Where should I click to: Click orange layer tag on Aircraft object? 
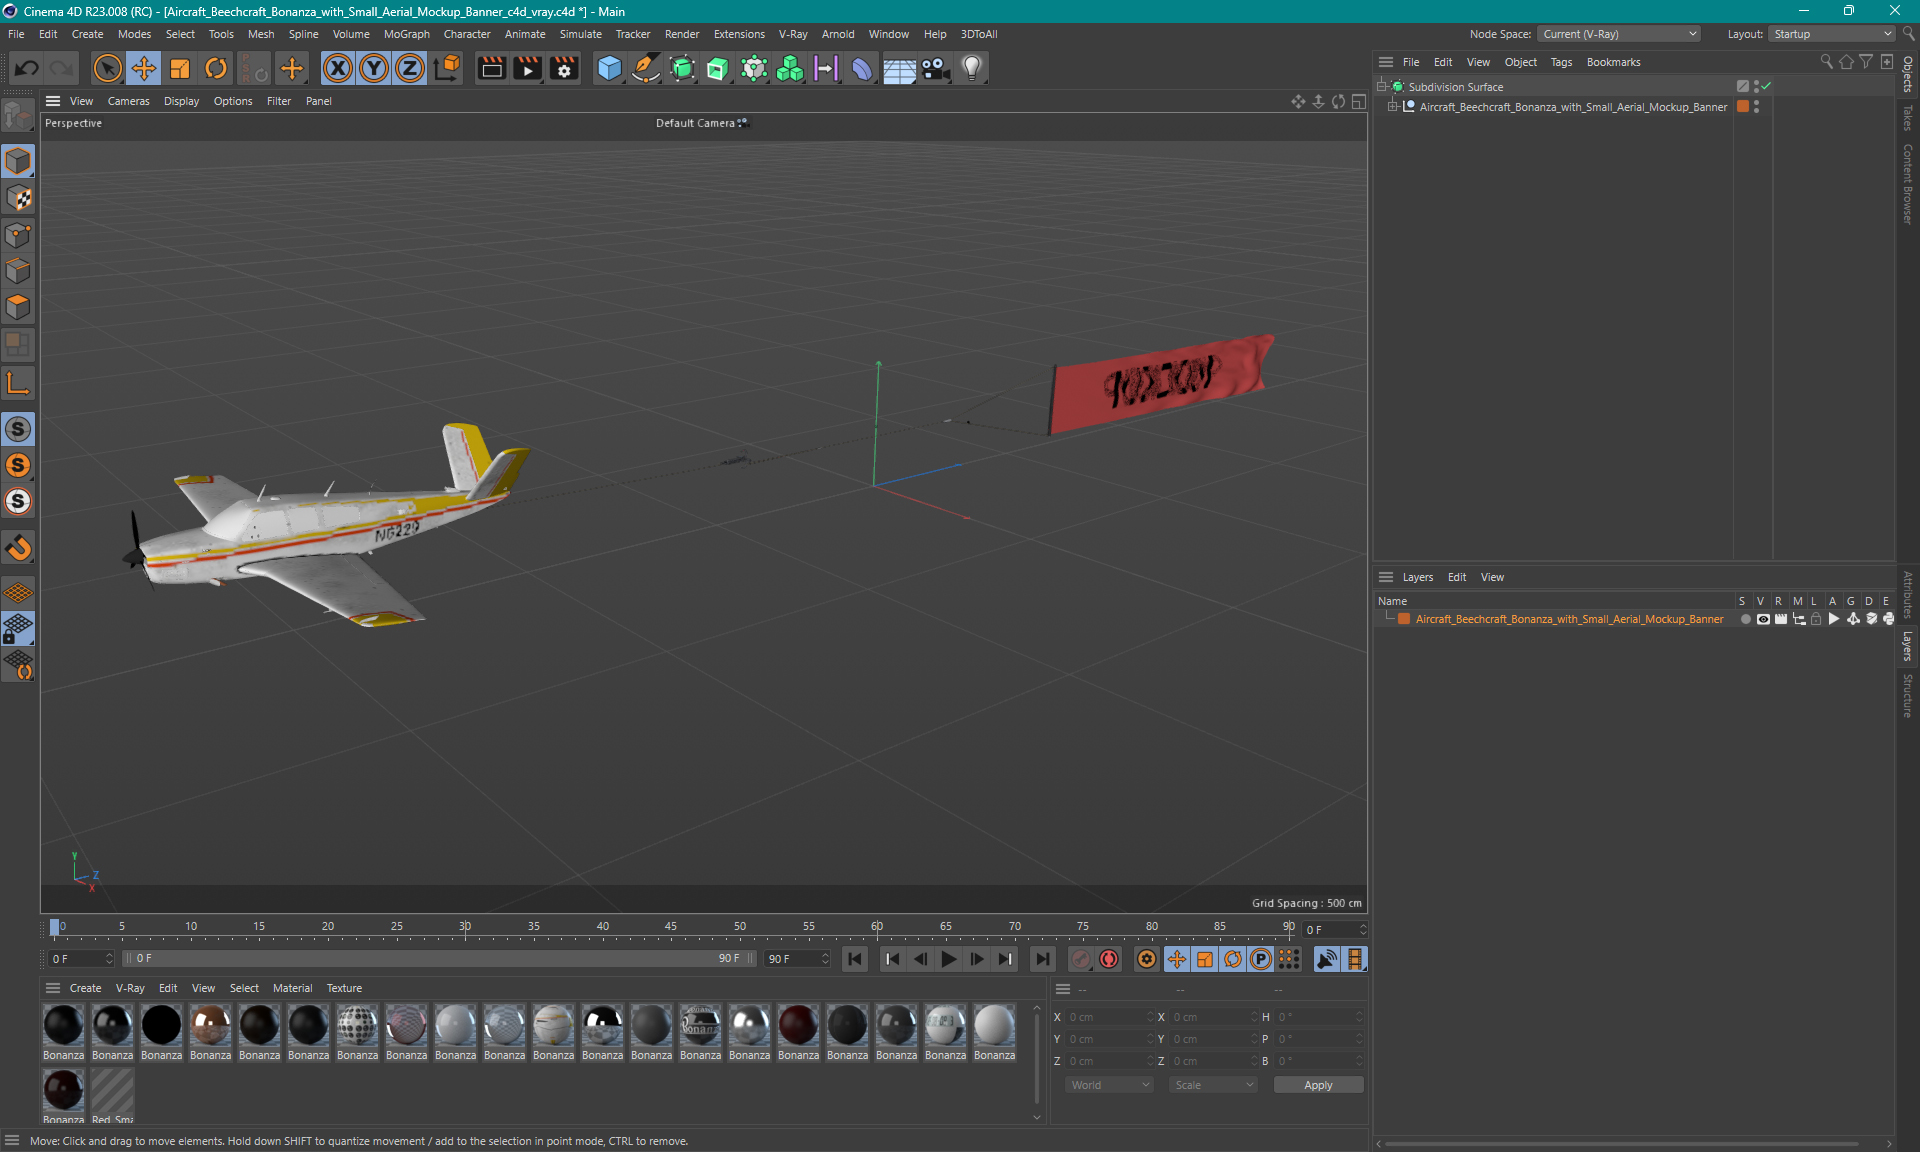point(1743,107)
